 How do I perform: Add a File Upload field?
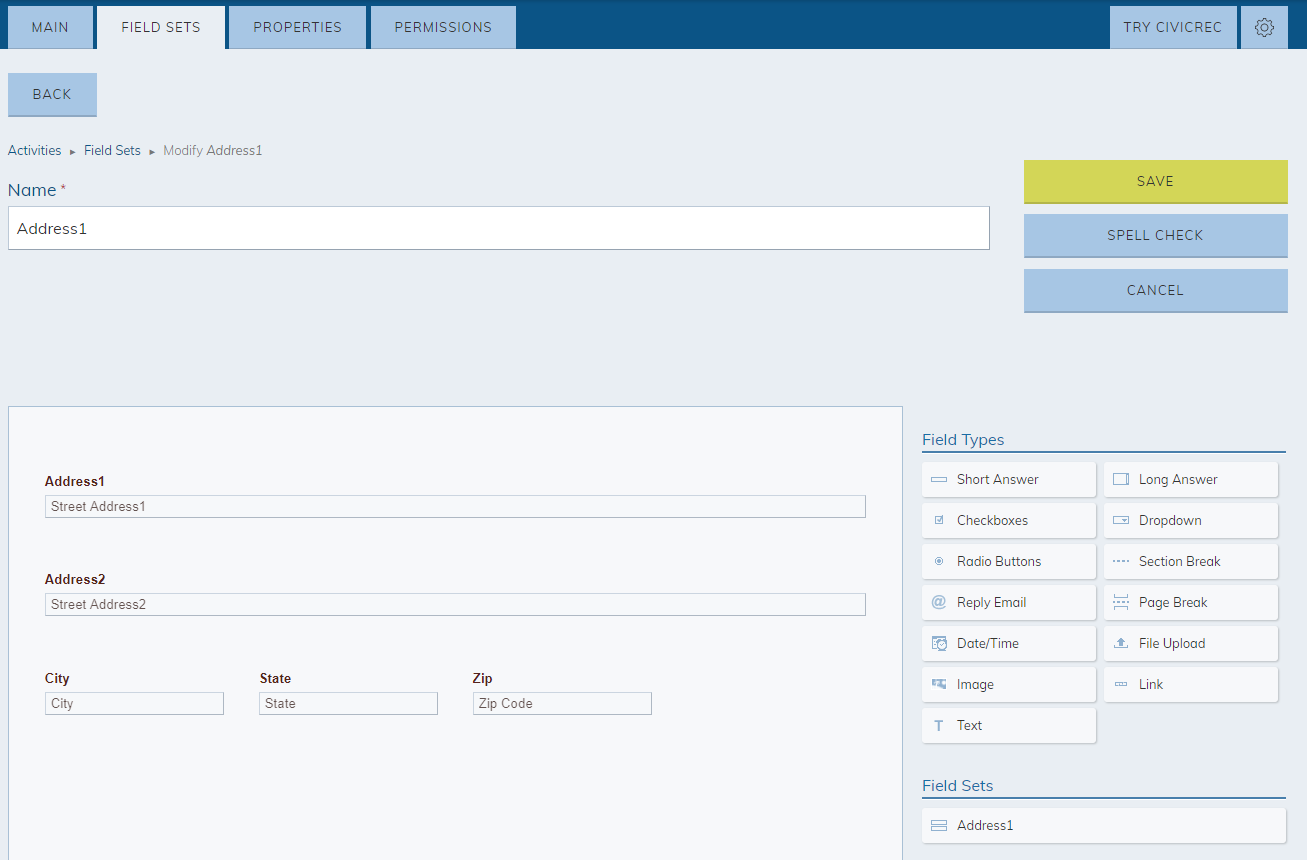point(1191,644)
